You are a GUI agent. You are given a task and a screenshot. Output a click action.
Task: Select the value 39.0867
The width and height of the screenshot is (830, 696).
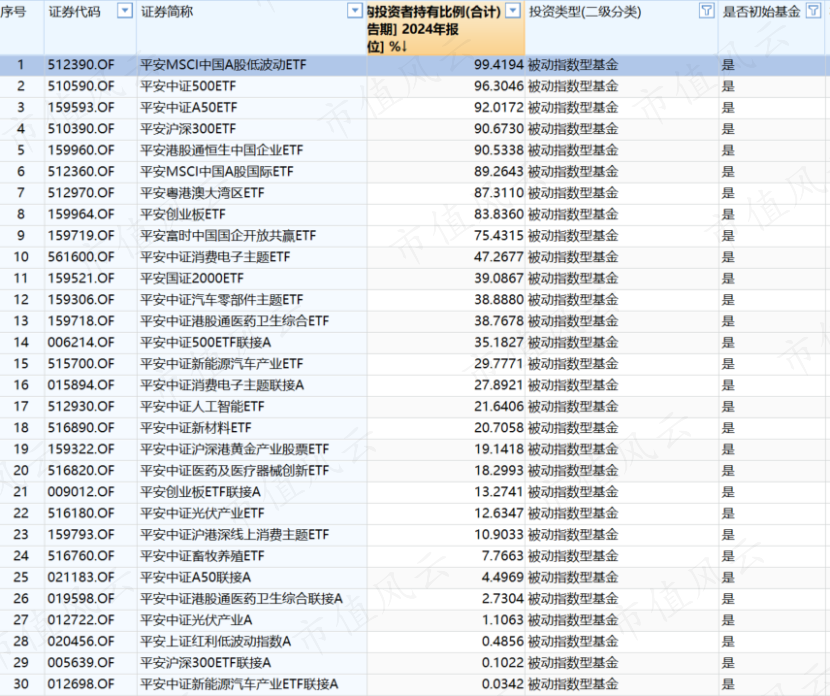(x=499, y=278)
